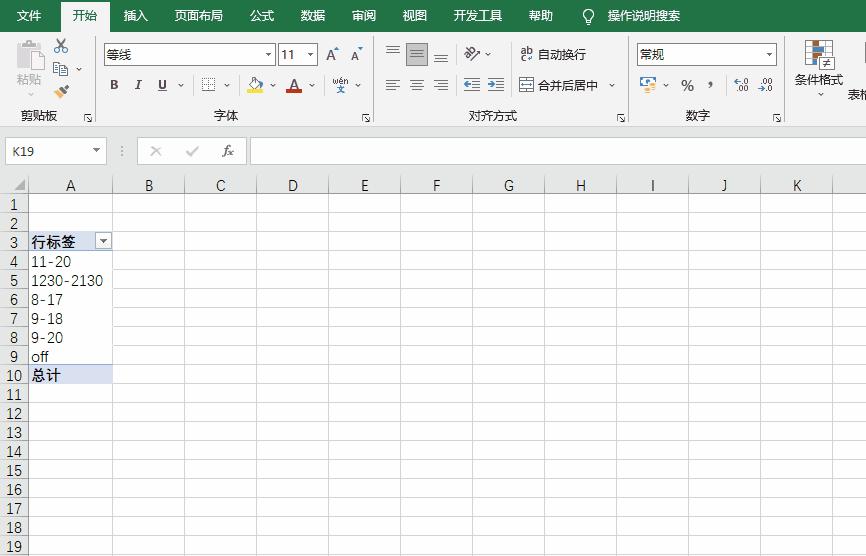Align text to vertical middle
The height and width of the screenshot is (556, 866).
tap(417, 54)
